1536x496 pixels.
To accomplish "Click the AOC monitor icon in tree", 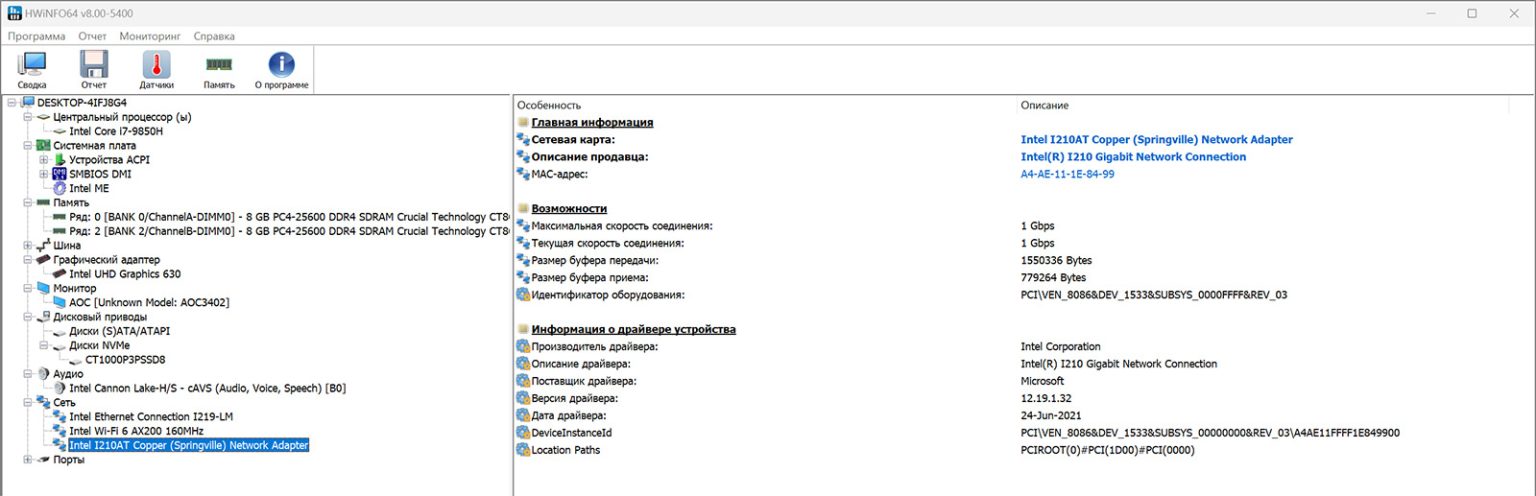I will coord(59,302).
